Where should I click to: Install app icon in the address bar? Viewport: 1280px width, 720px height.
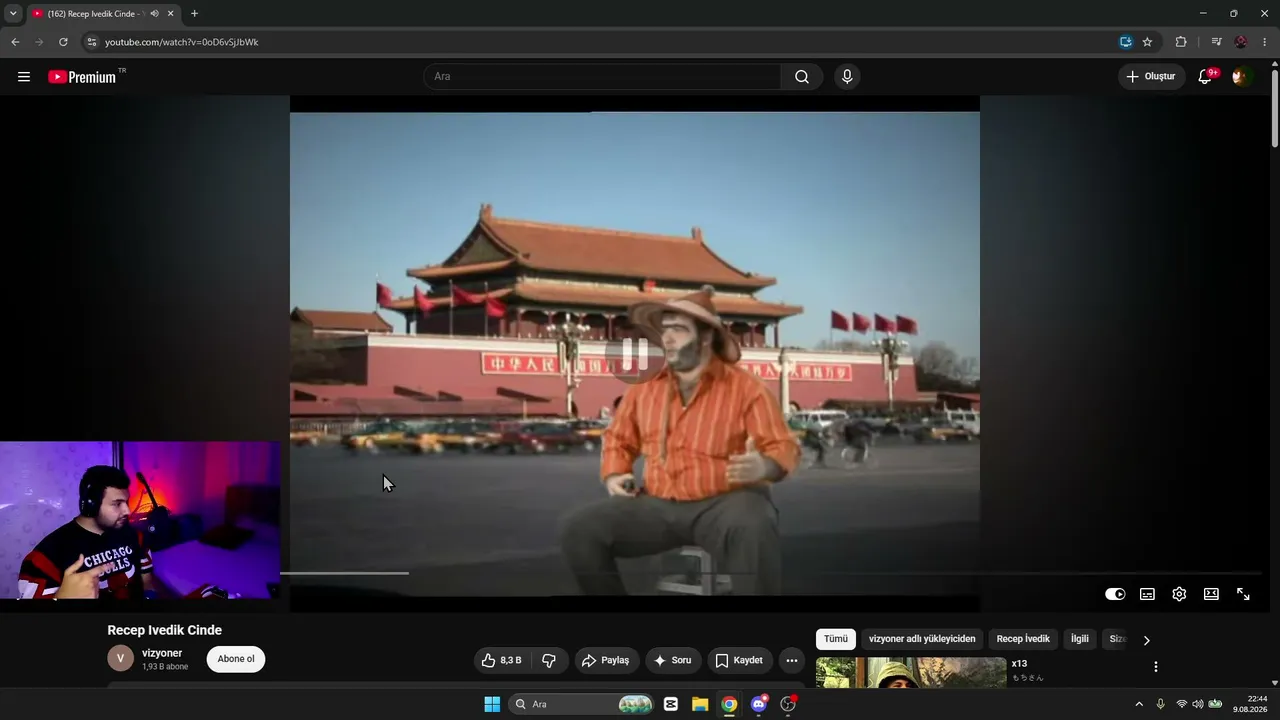coord(1125,42)
